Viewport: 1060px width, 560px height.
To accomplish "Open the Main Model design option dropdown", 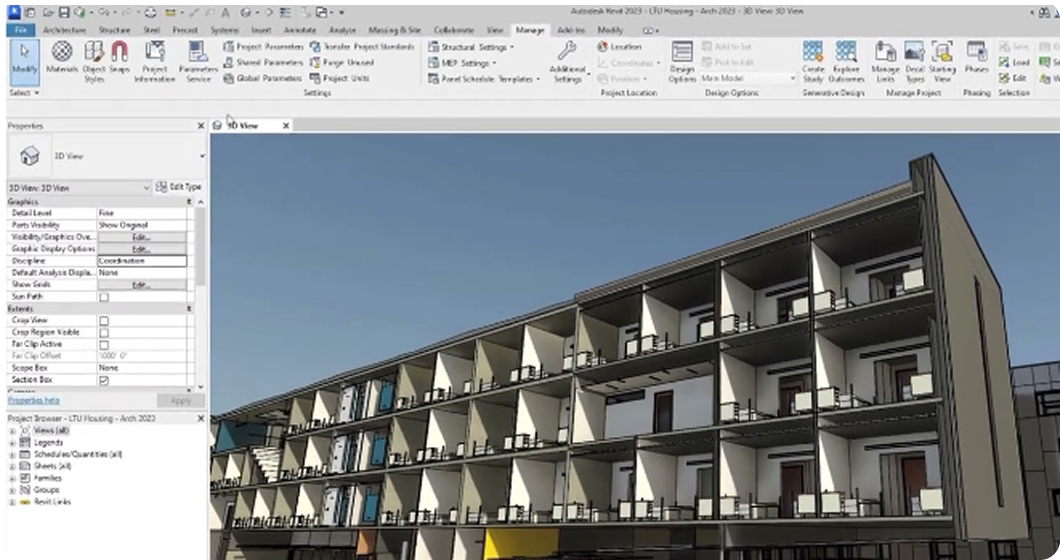I will 748,78.
